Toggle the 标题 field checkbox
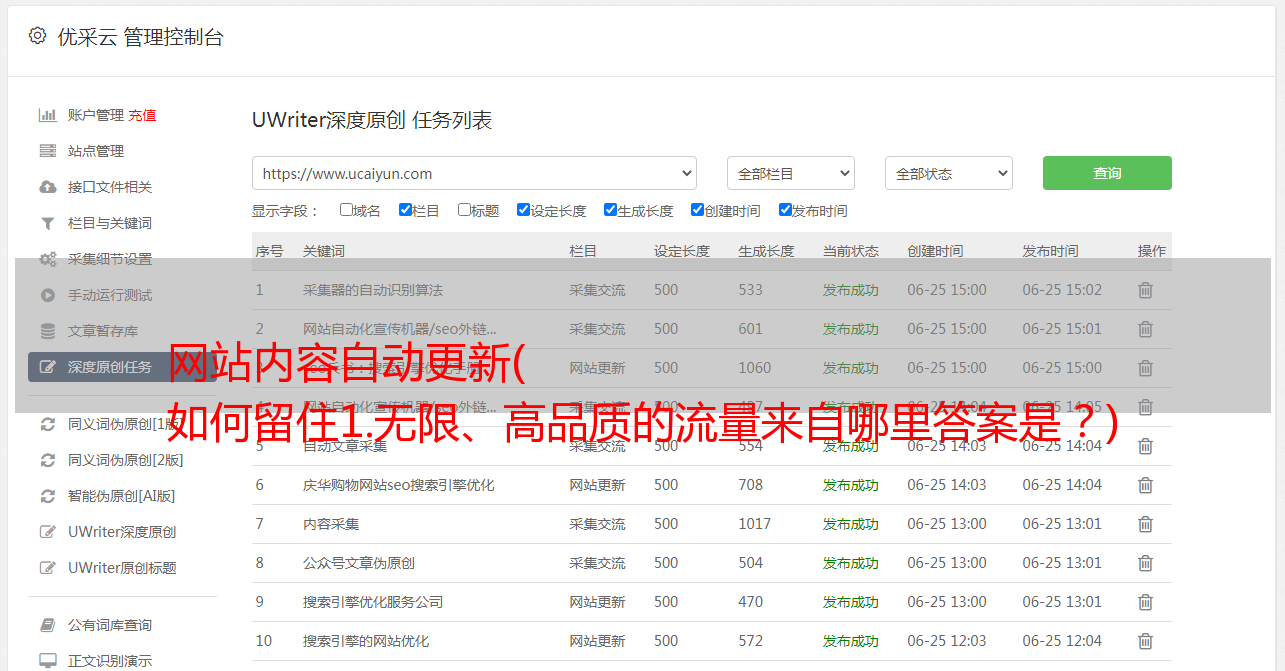Screen dimensions: 1285x671 pos(464,210)
